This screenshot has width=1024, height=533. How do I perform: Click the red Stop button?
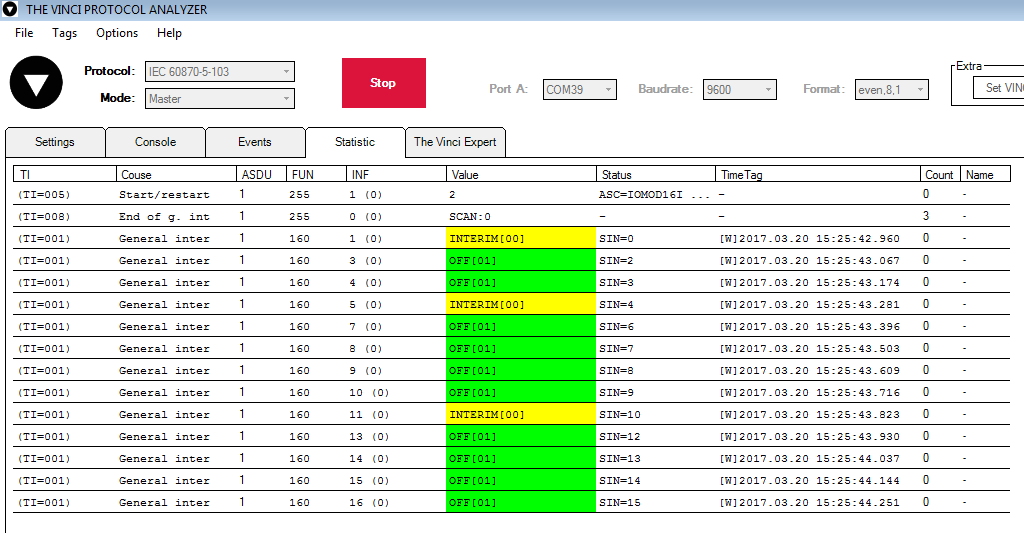[383, 83]
